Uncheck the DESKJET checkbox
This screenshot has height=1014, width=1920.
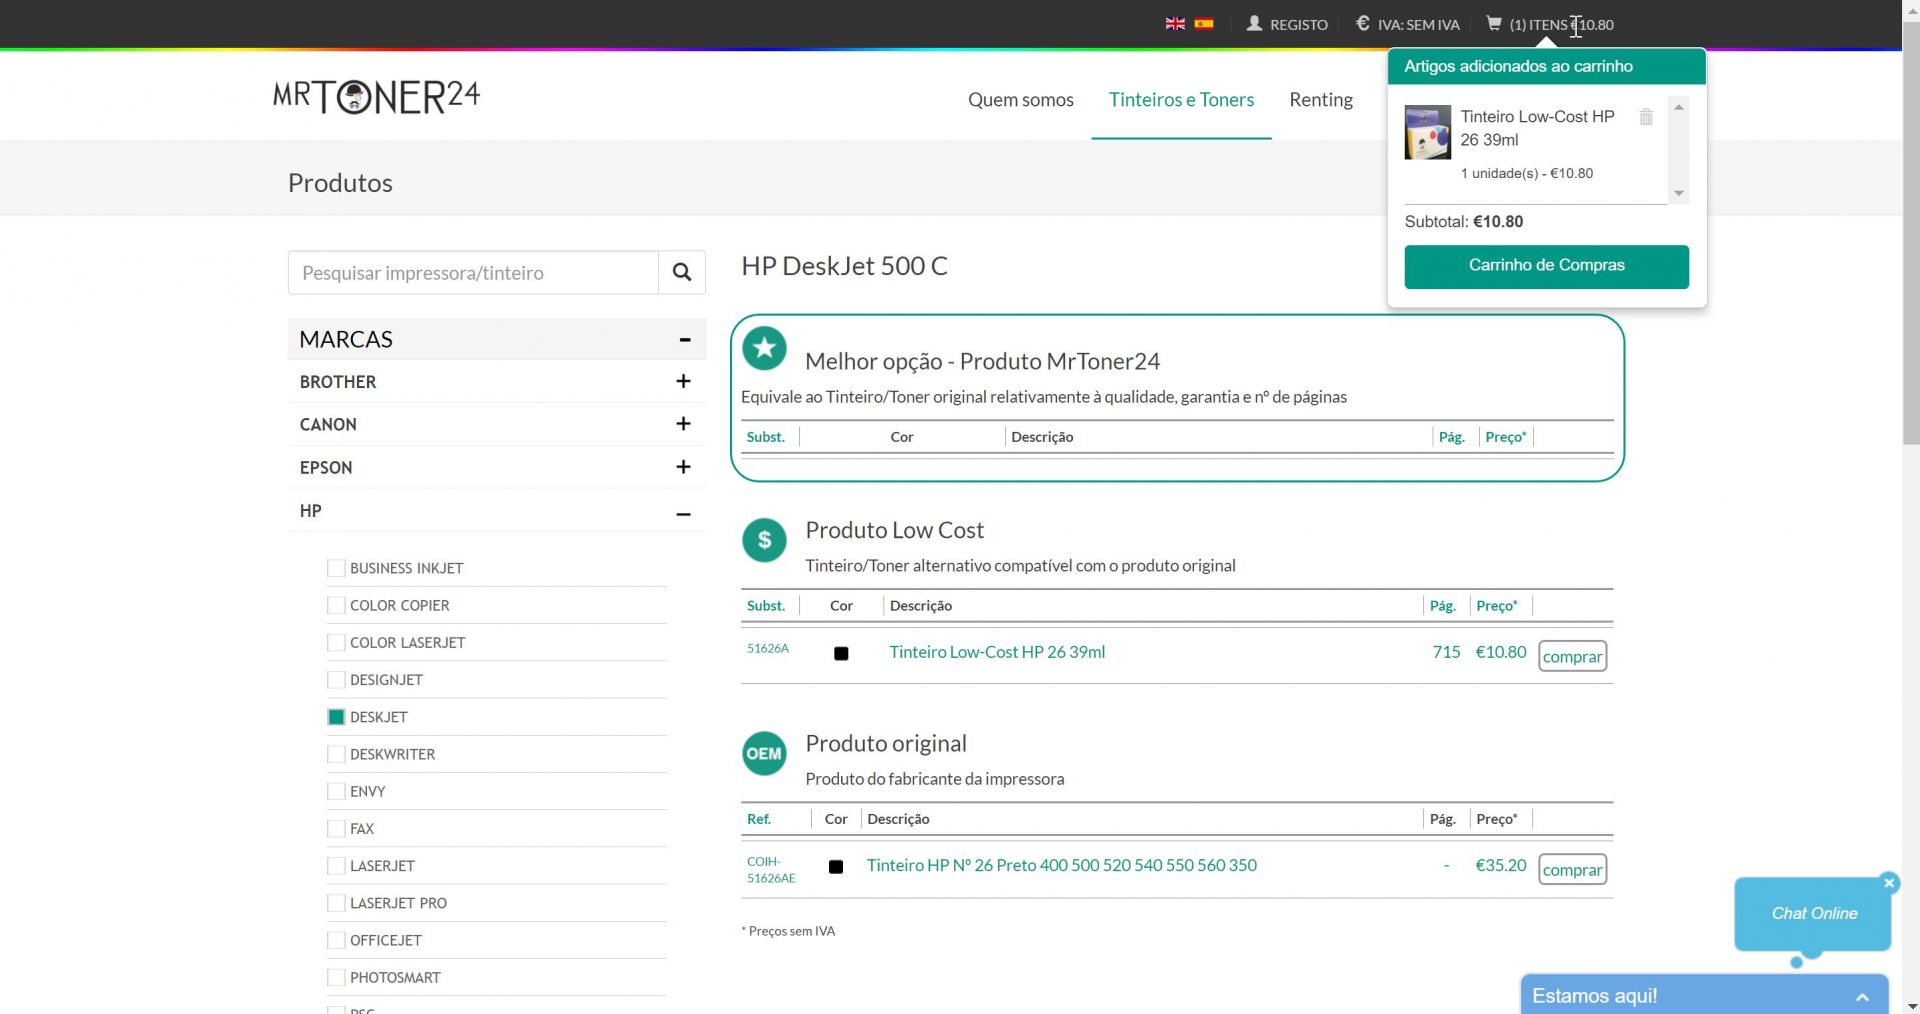coord(336,717)
